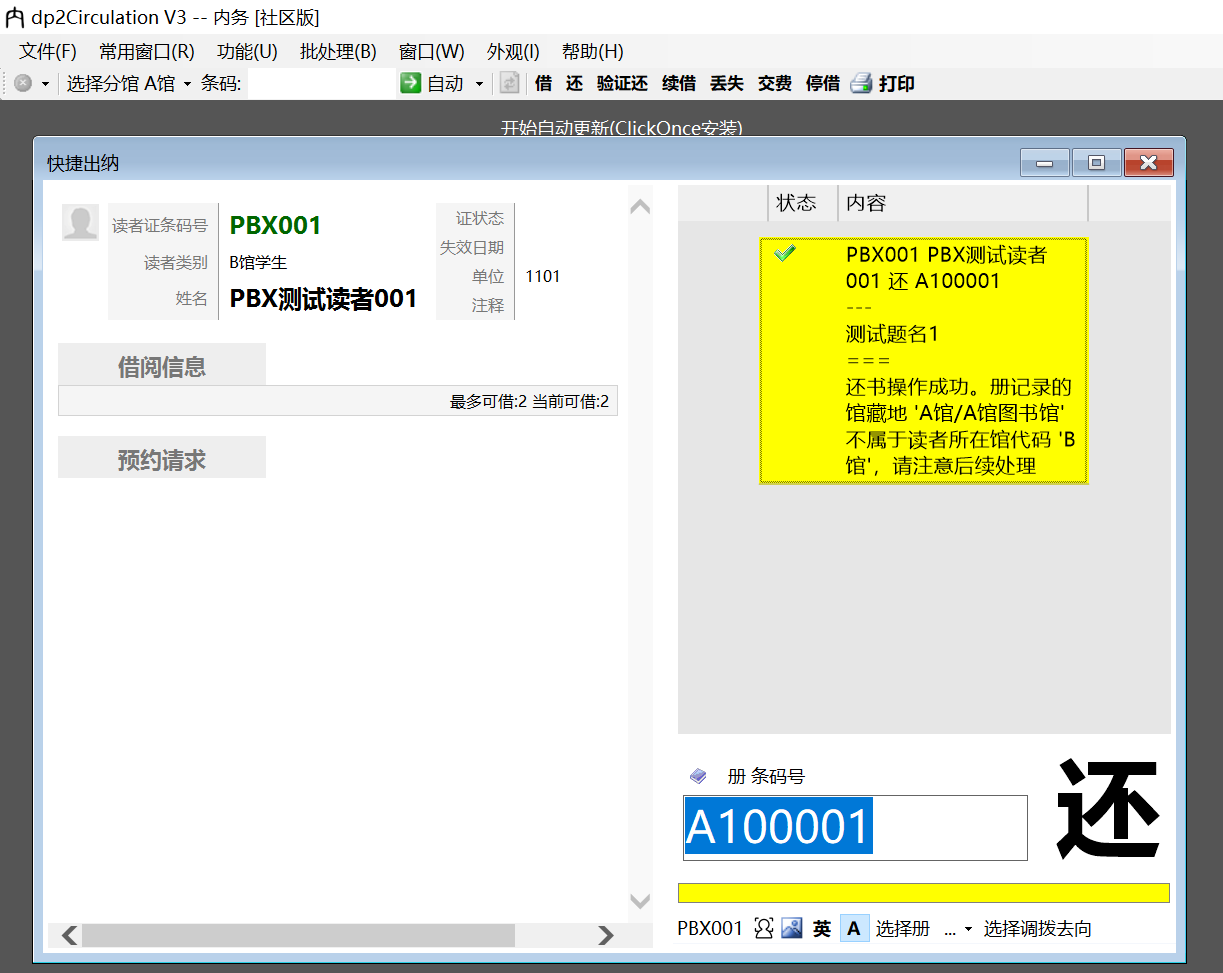
Task: Click the A100001 item barcode input field
Action: coord(855,828)
